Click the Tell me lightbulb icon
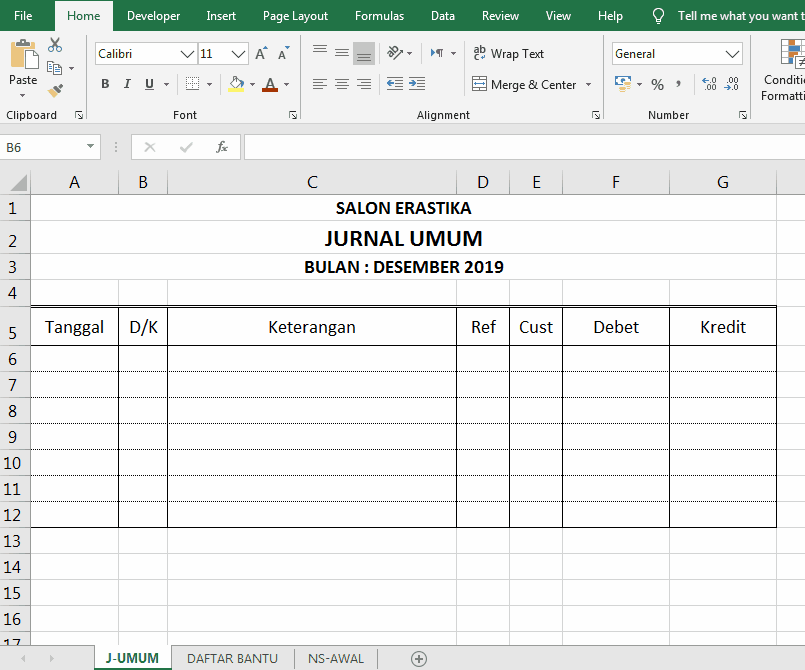Viewport: 805px width, 670px height. 658,16
